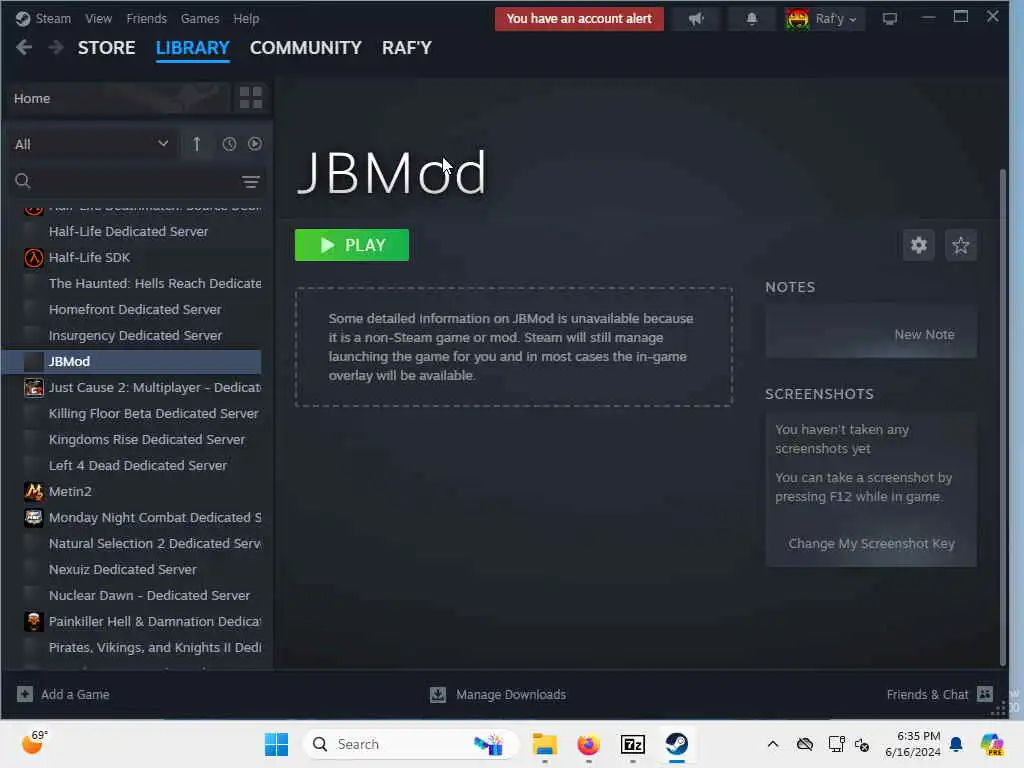Open the Steam menu
Image resolution: width=1024 pixels, height=768 pixels.
53,18
